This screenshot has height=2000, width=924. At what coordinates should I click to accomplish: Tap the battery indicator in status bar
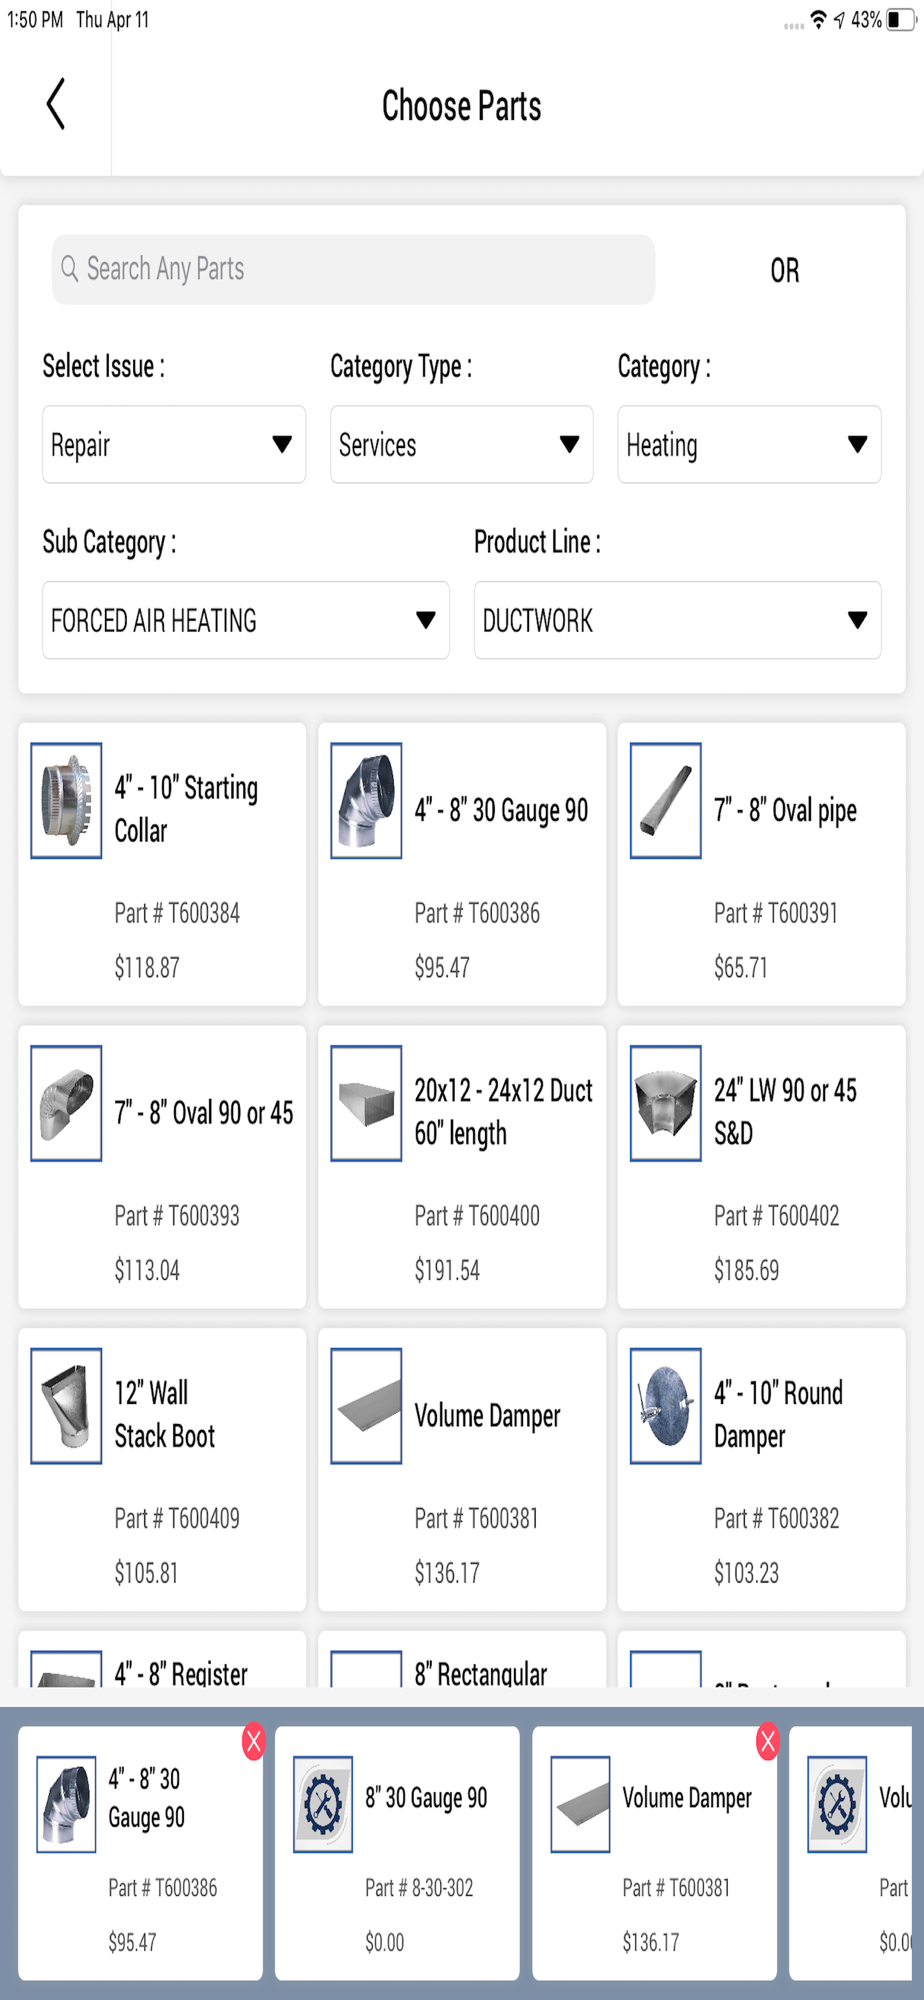[x=900, y=19]
